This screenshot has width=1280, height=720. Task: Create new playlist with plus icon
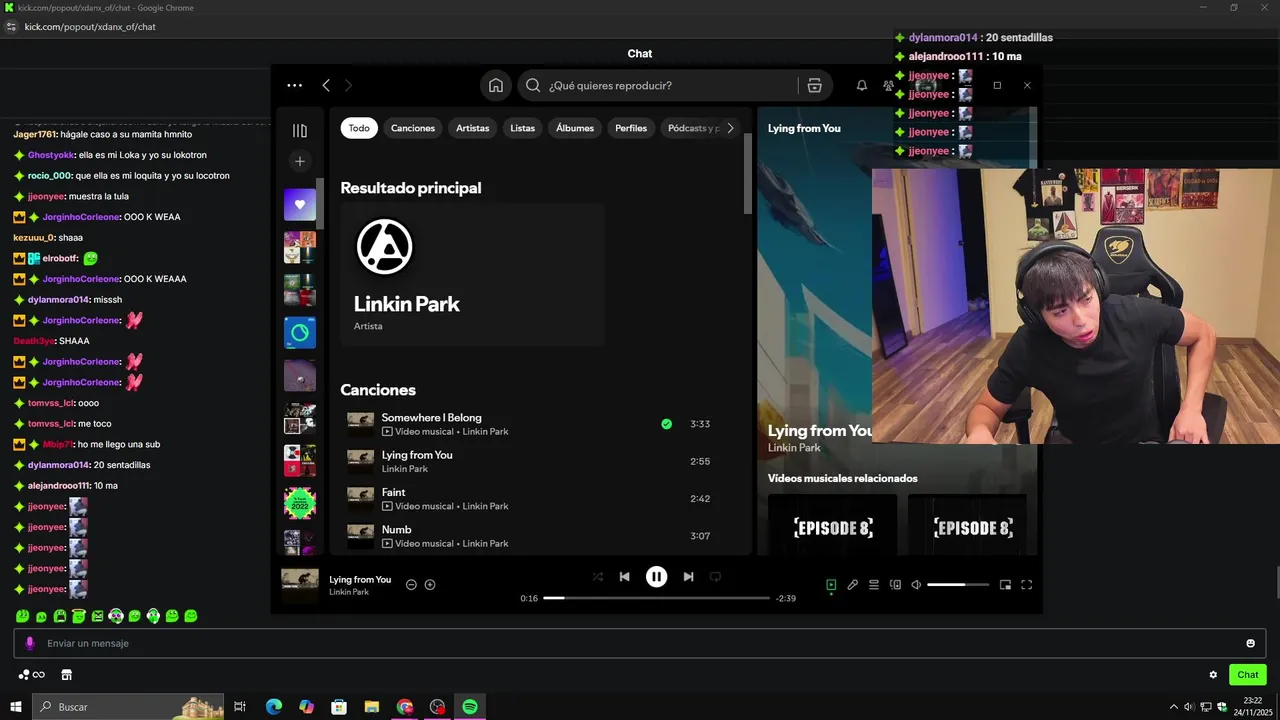(299, 161)
